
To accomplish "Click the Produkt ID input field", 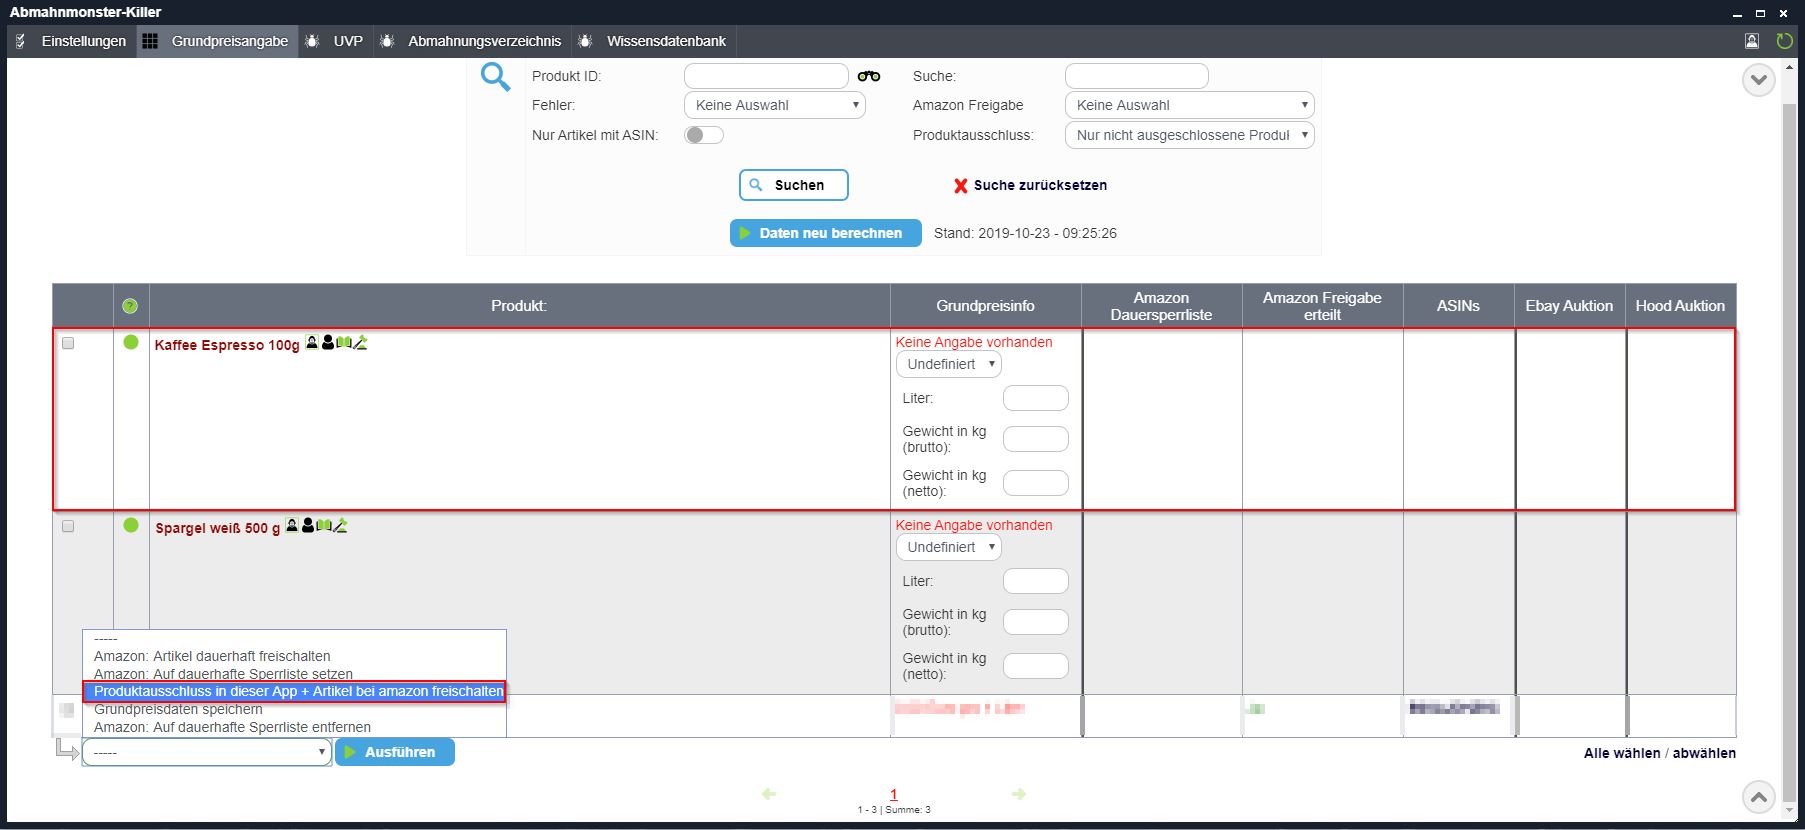I will (x=766, y=76).
